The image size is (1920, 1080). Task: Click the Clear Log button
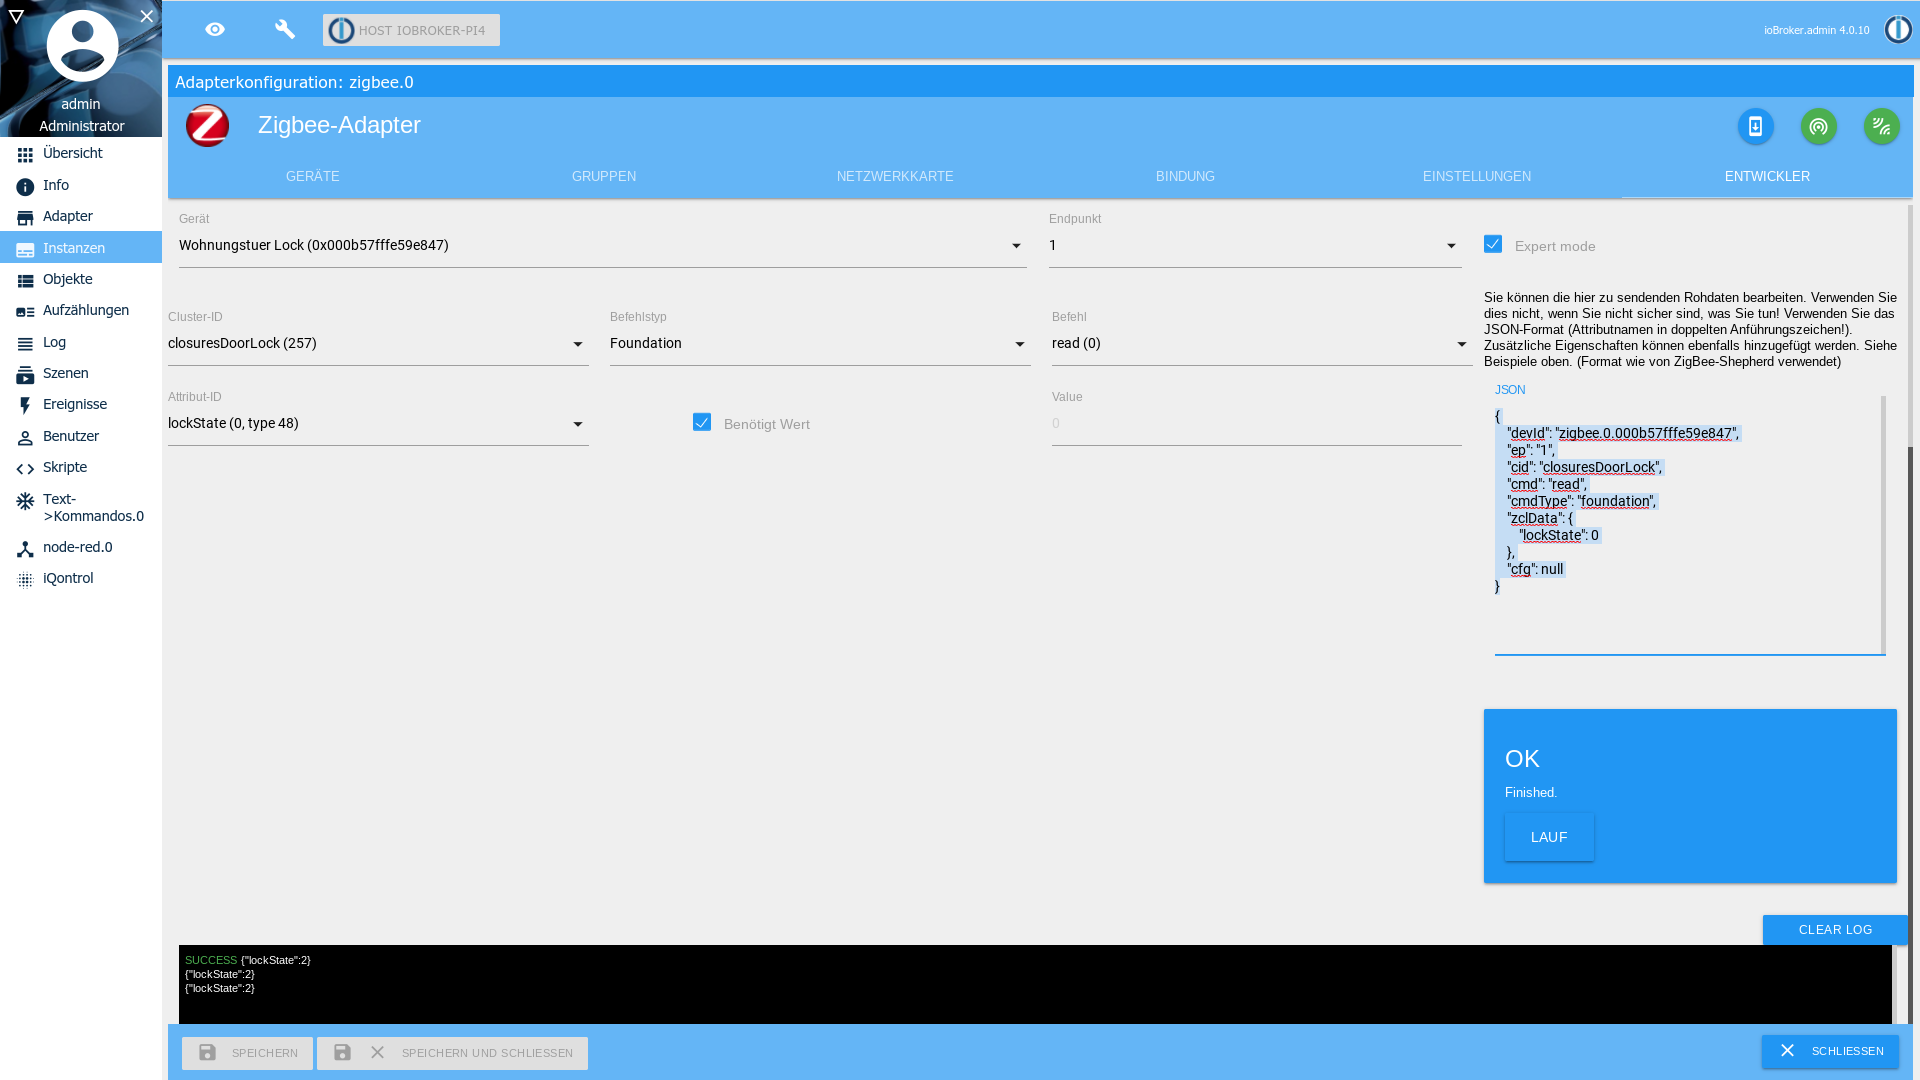click(x=1835, y=930)
